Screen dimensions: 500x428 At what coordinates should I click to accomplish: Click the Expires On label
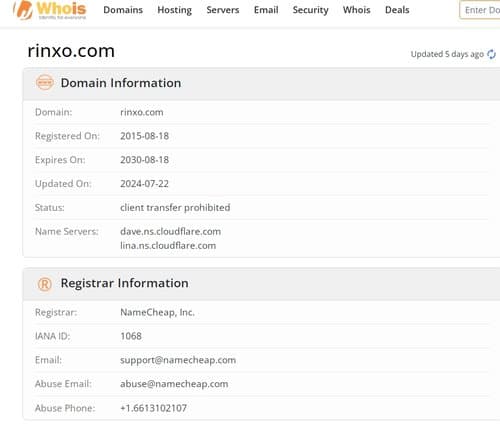pyautogui.click(x=60, y=160)
